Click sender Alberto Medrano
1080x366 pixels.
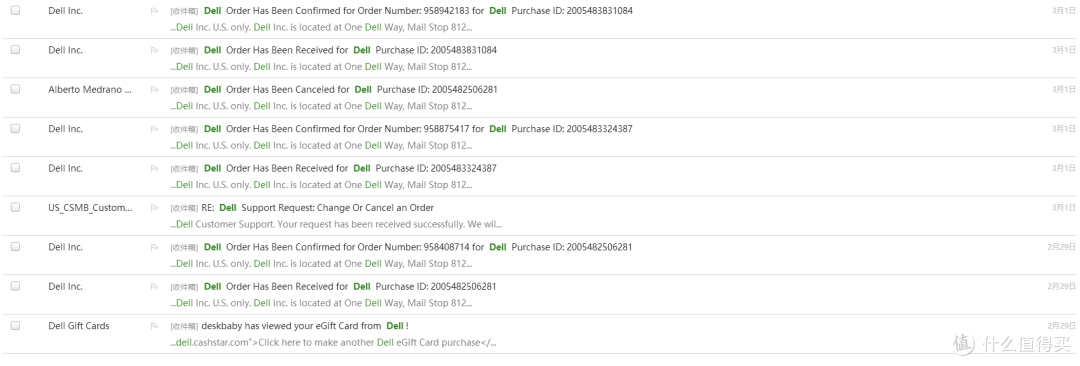point(90,90)
